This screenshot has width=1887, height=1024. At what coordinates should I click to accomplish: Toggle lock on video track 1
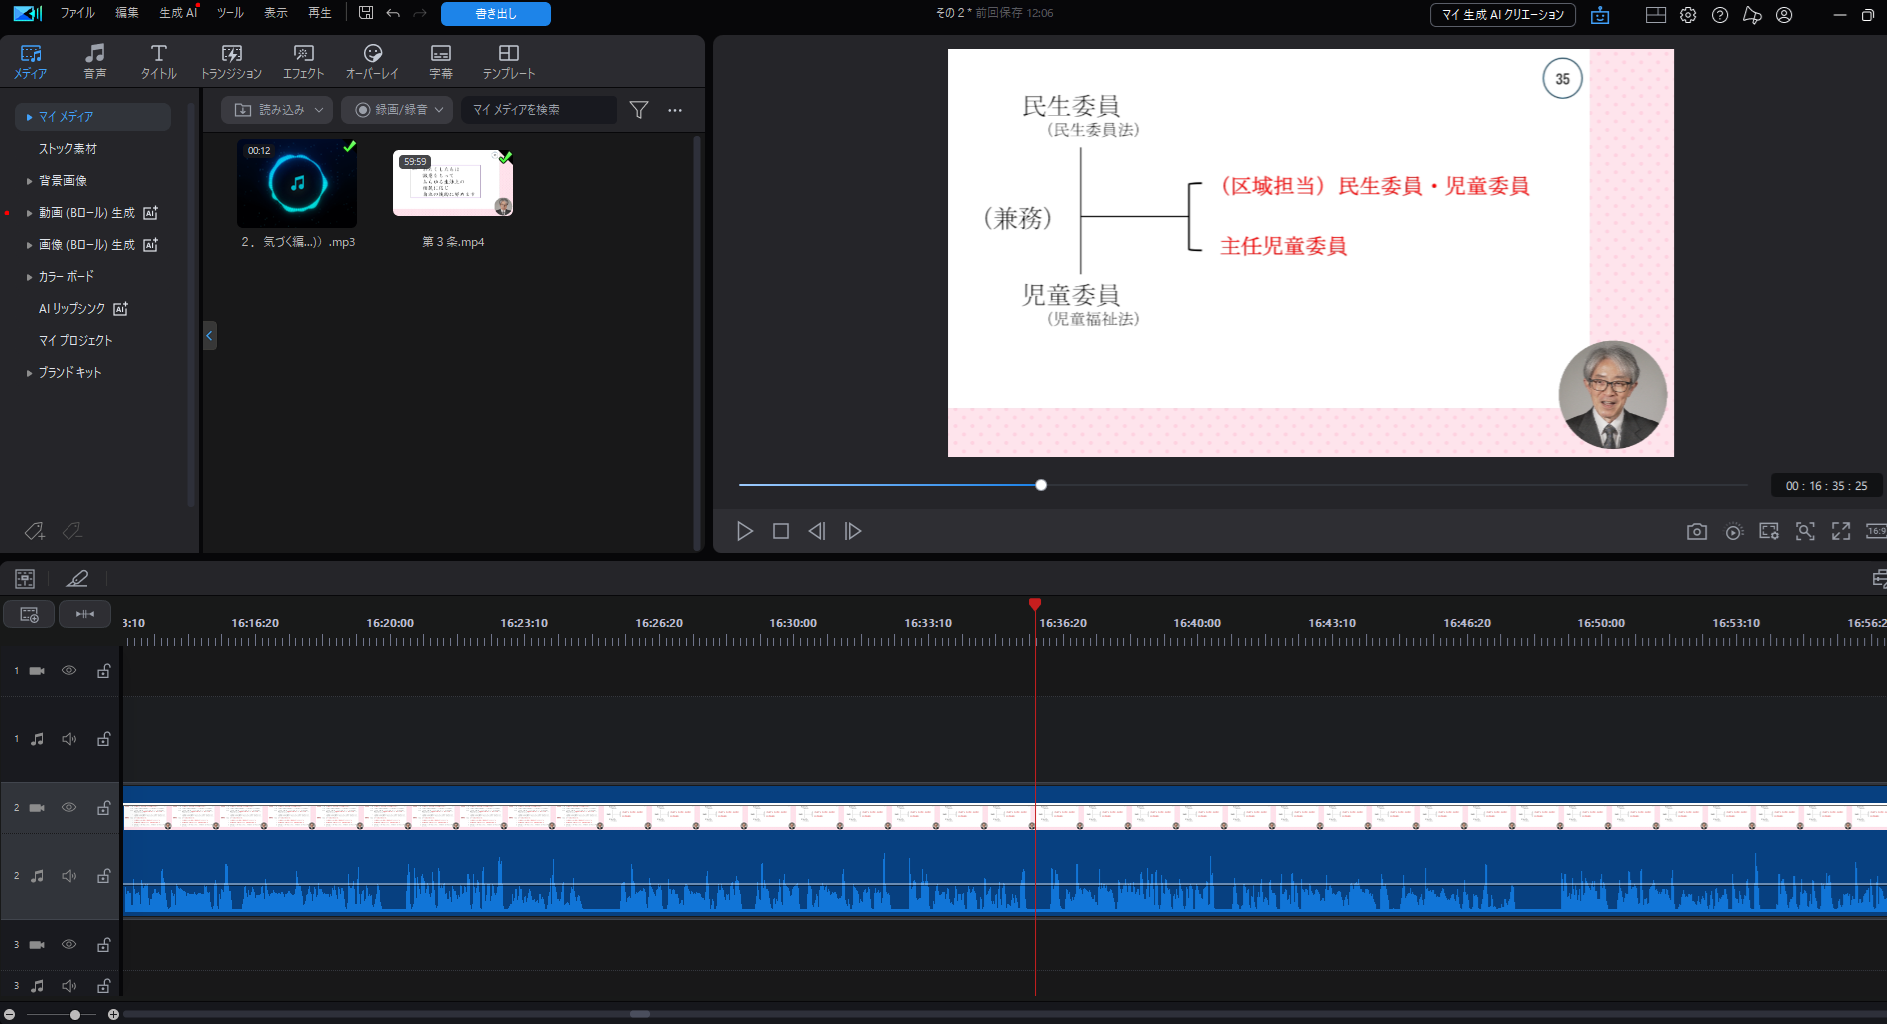pyautogui.click(x=103, y=671)
